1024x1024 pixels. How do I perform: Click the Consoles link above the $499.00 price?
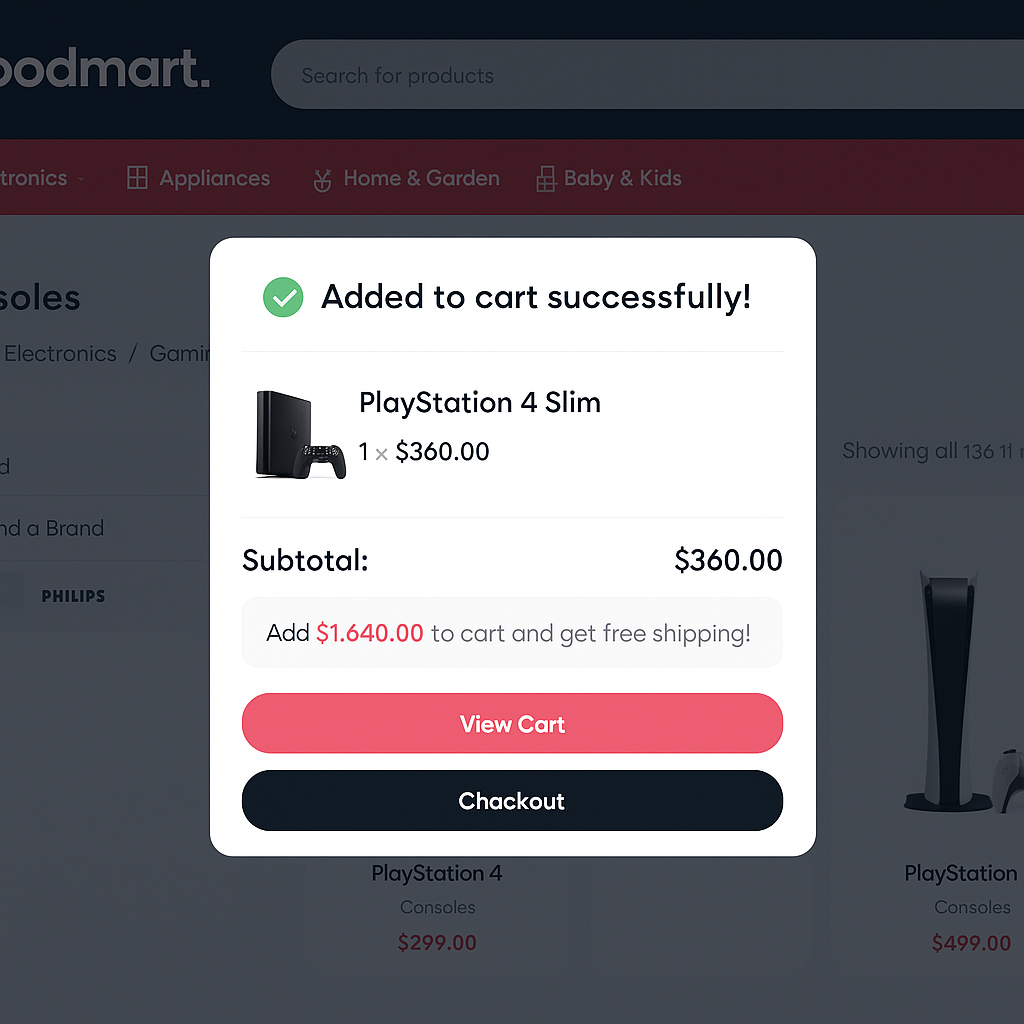(972, 907)
